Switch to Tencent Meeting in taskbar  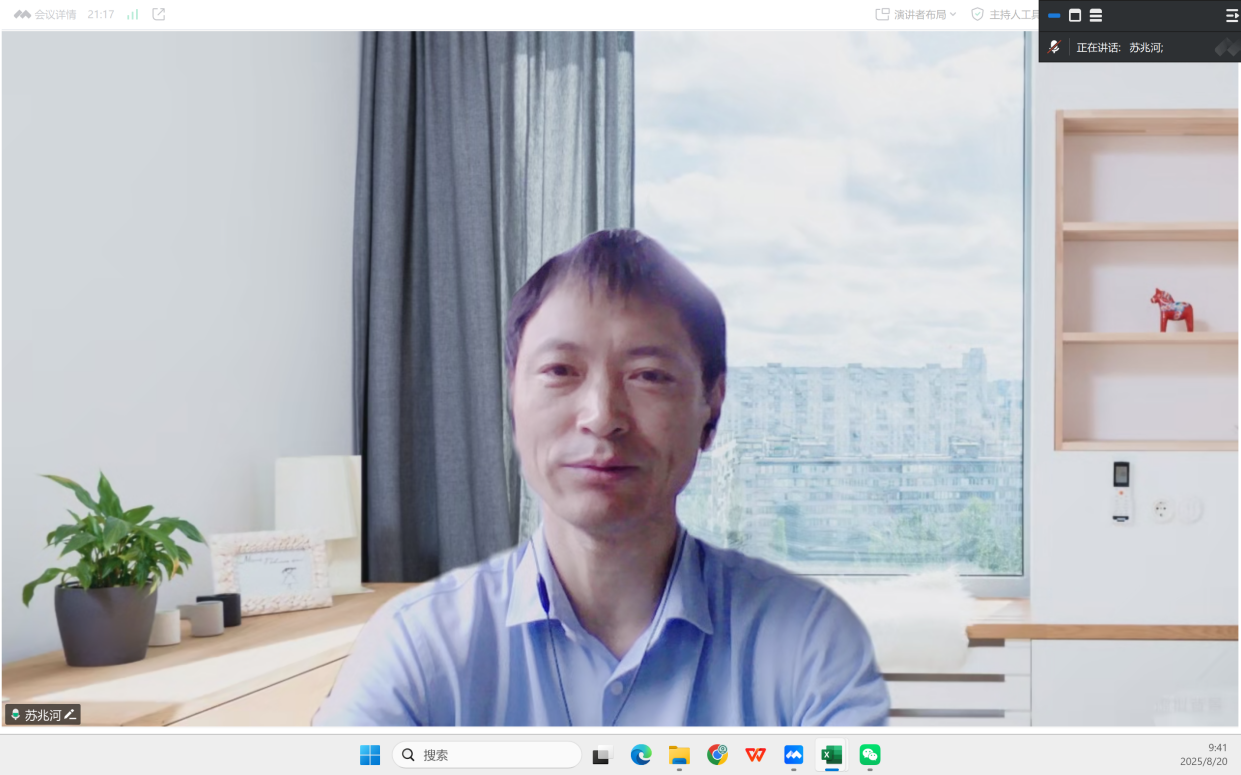tap(794, 755)
